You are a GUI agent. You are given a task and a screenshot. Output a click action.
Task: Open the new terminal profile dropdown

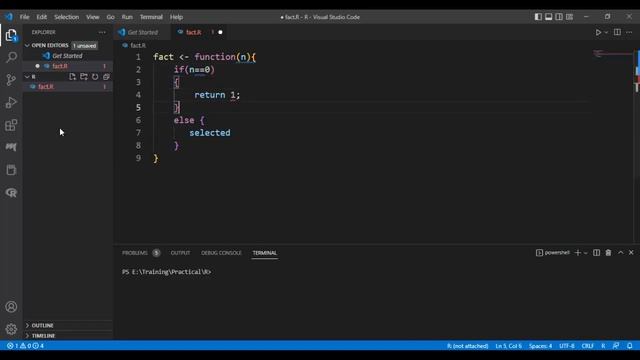click(x=586, y=253)
